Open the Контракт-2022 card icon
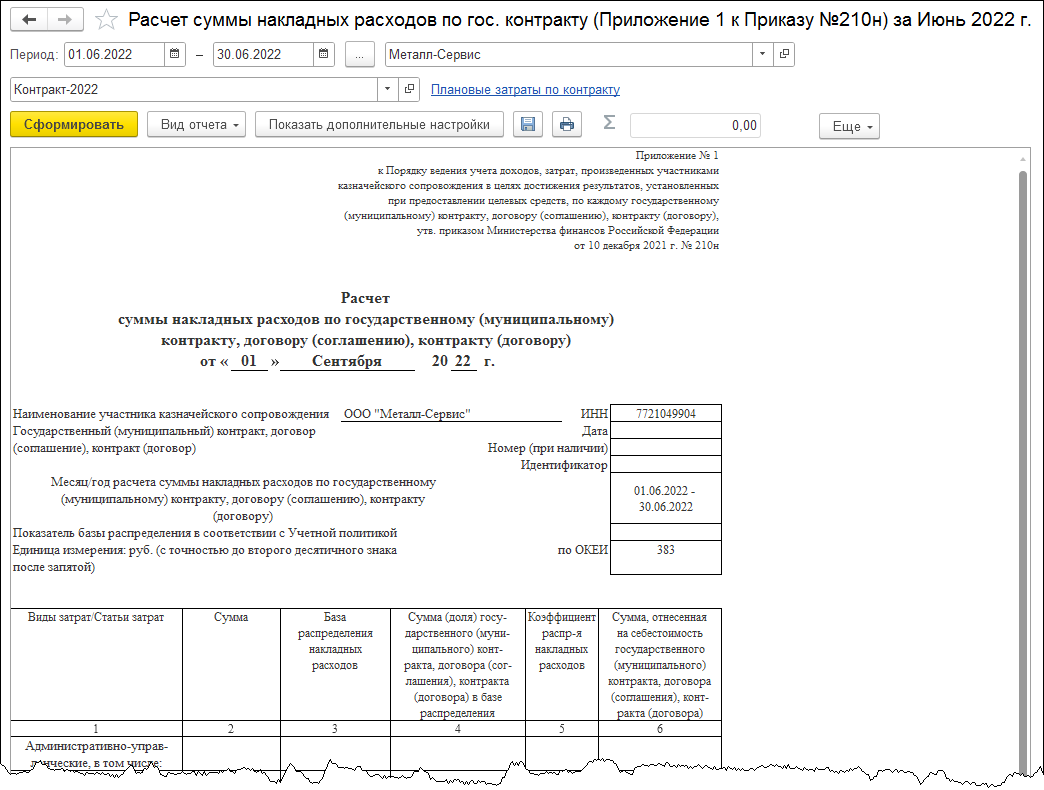The image size is (1044, 790). click(x=409, y=89)
